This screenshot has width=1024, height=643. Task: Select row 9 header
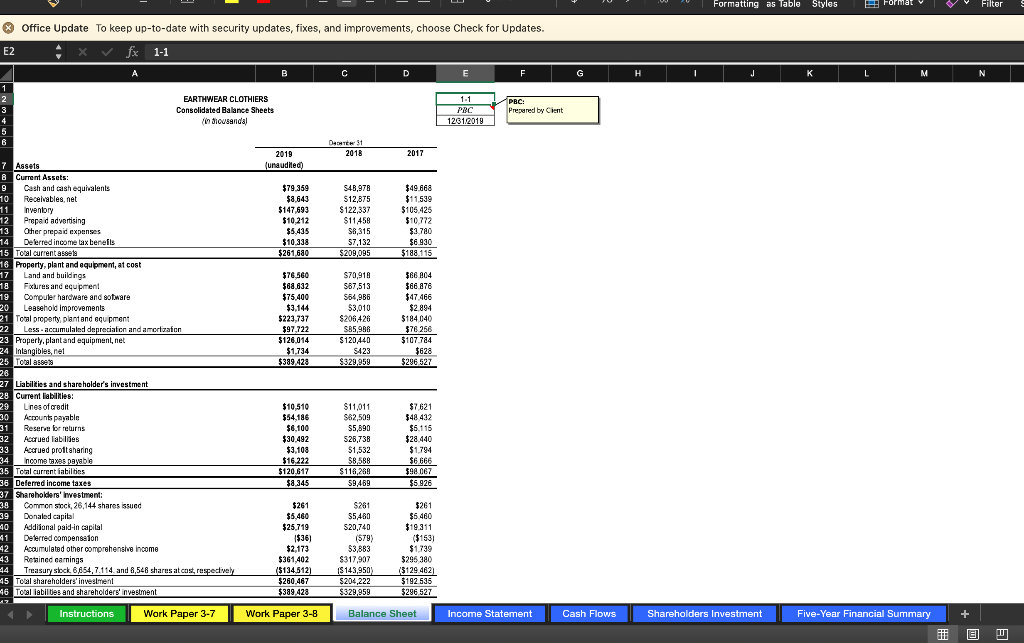pyautogui.click(x=5, y=188)
